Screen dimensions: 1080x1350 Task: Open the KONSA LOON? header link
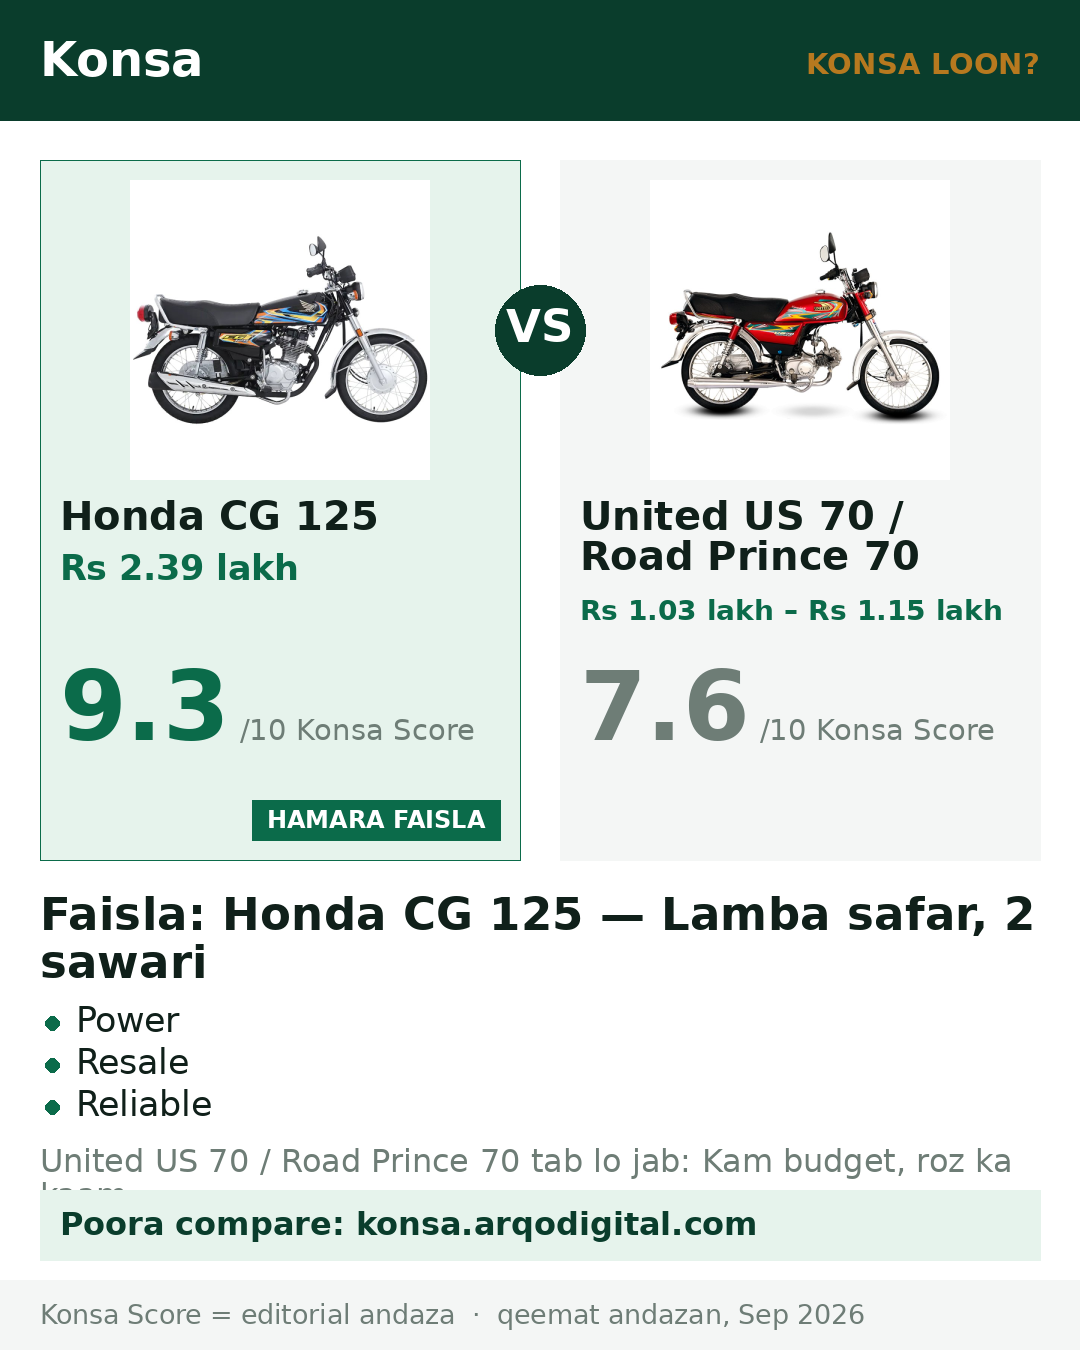click(x=922, y=64)
